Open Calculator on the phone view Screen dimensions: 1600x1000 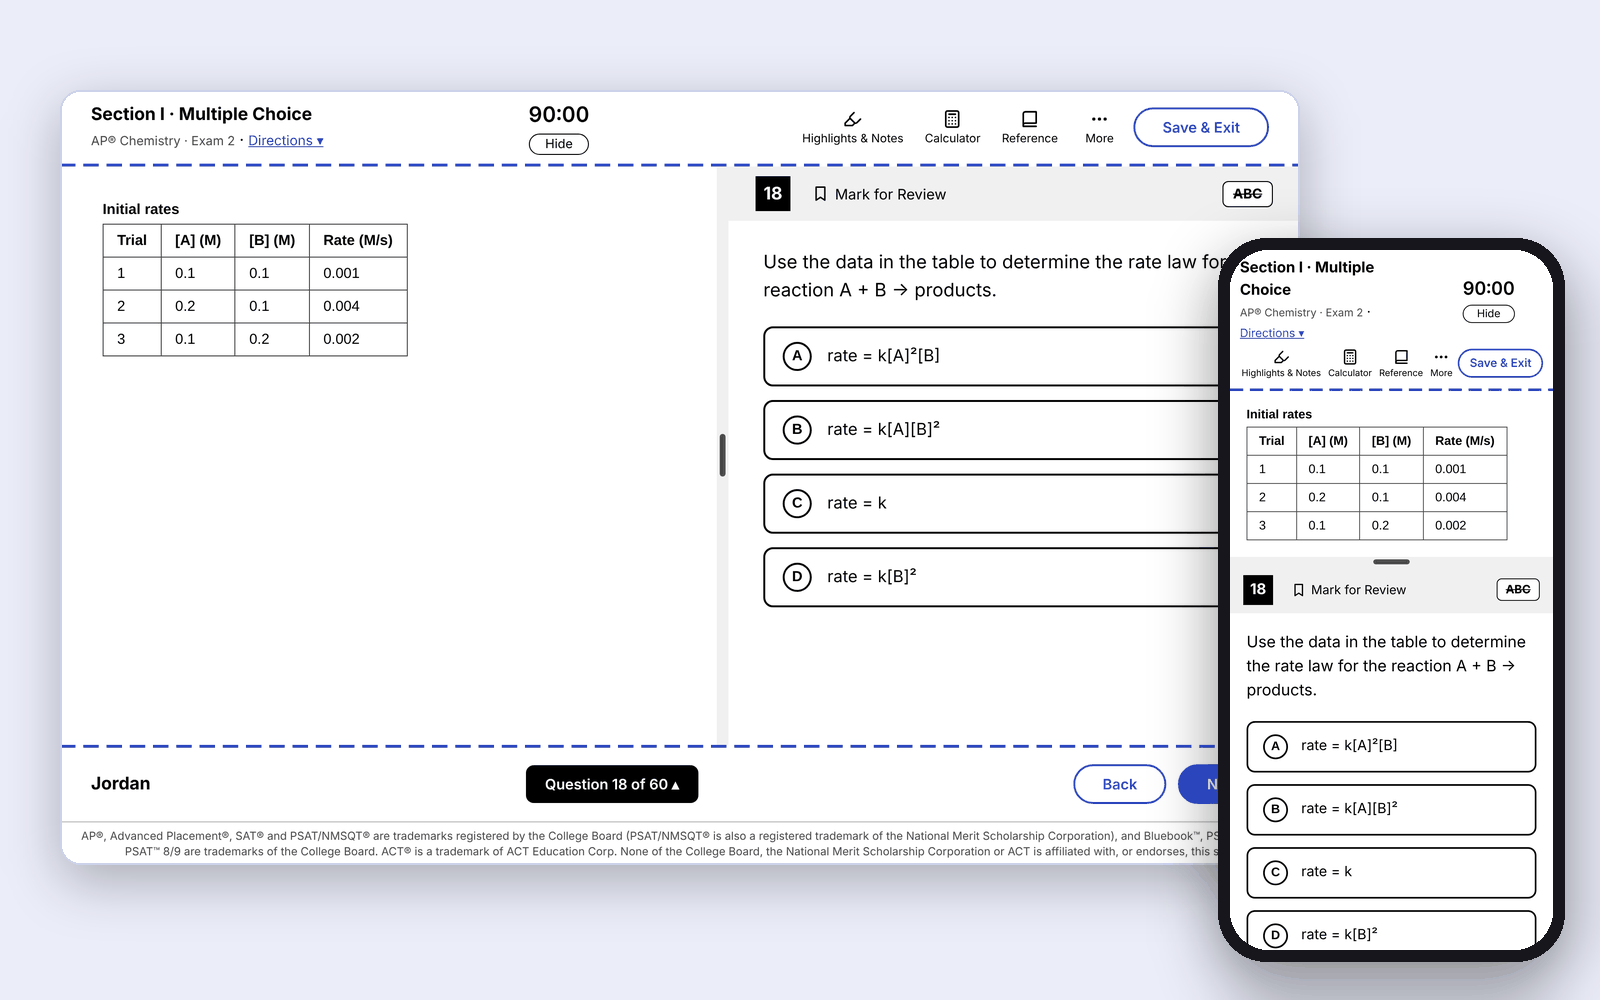pos(1349,364)
